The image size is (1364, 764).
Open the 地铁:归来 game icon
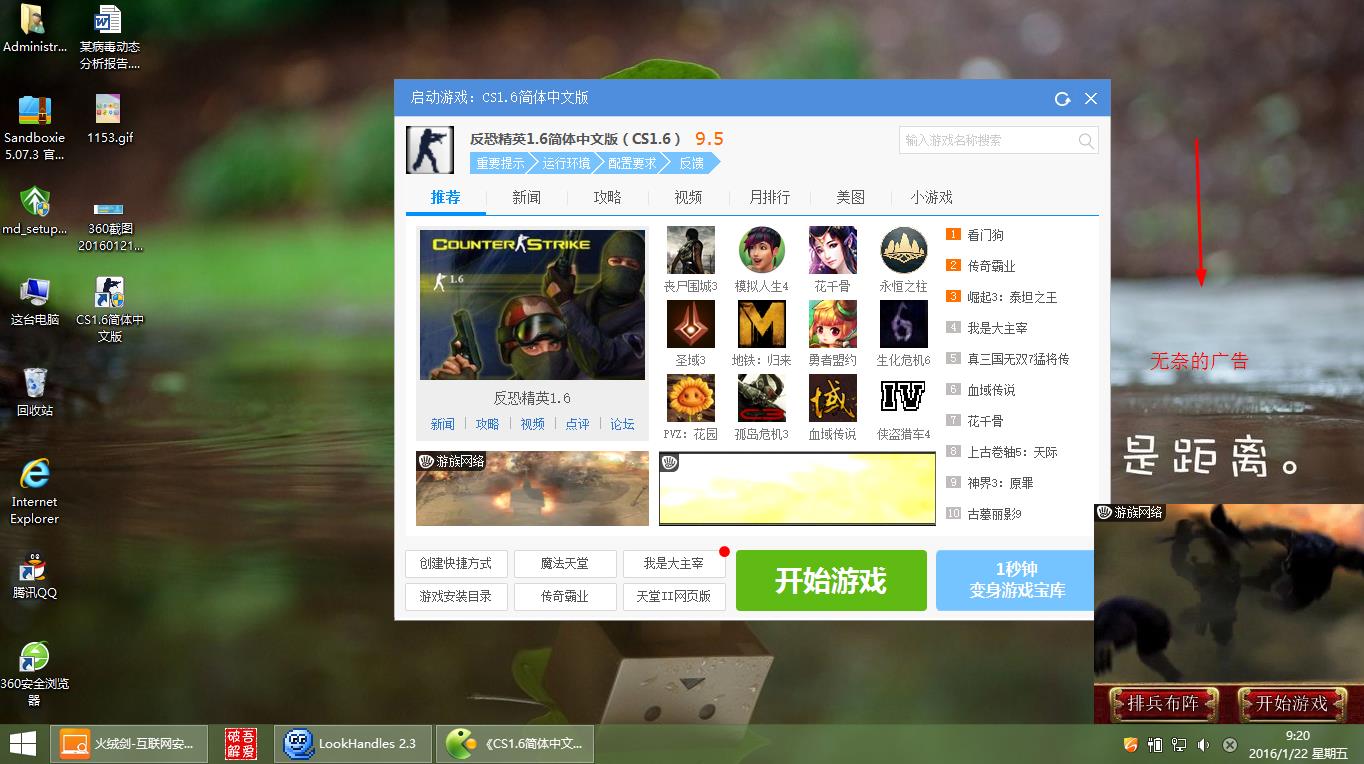[x=762, y=324]
